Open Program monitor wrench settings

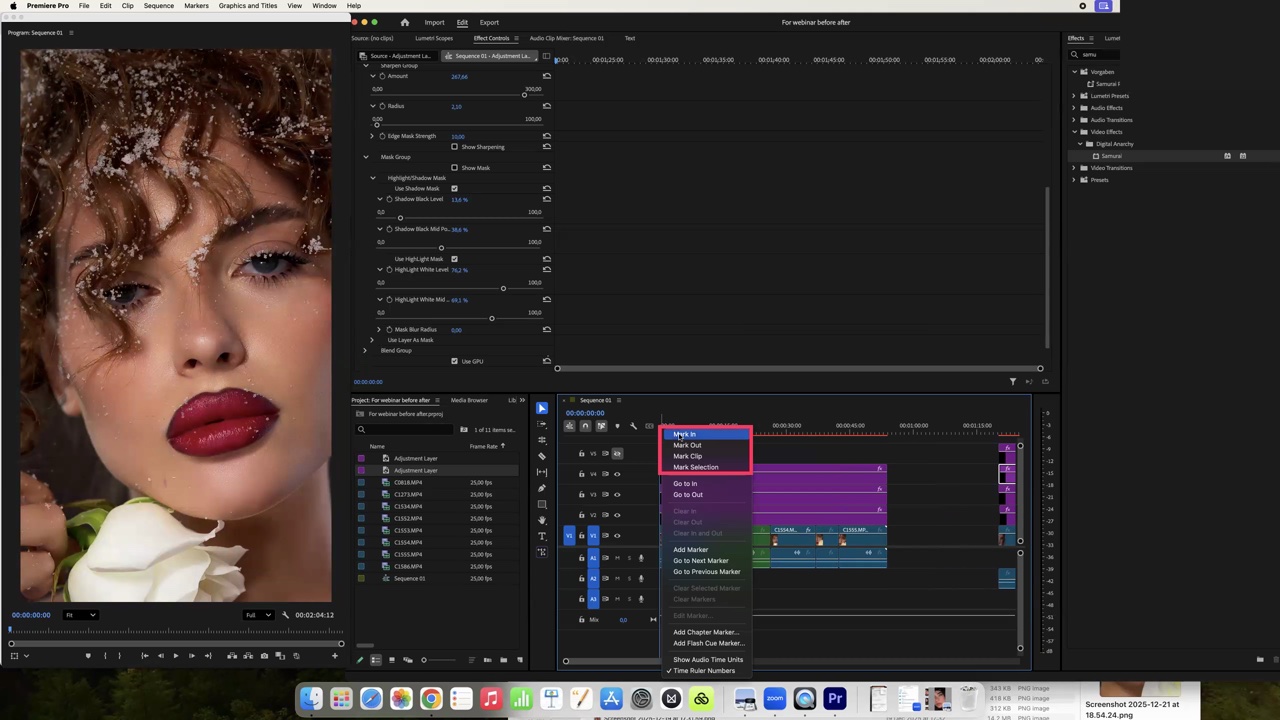285,615
